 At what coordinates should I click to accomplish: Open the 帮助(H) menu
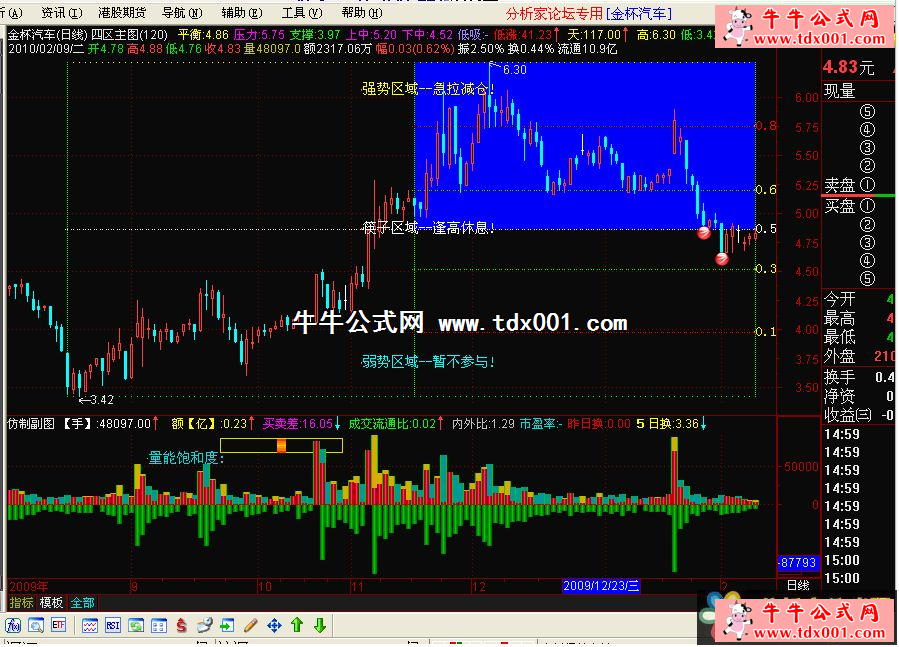click(x=362, y=13)
